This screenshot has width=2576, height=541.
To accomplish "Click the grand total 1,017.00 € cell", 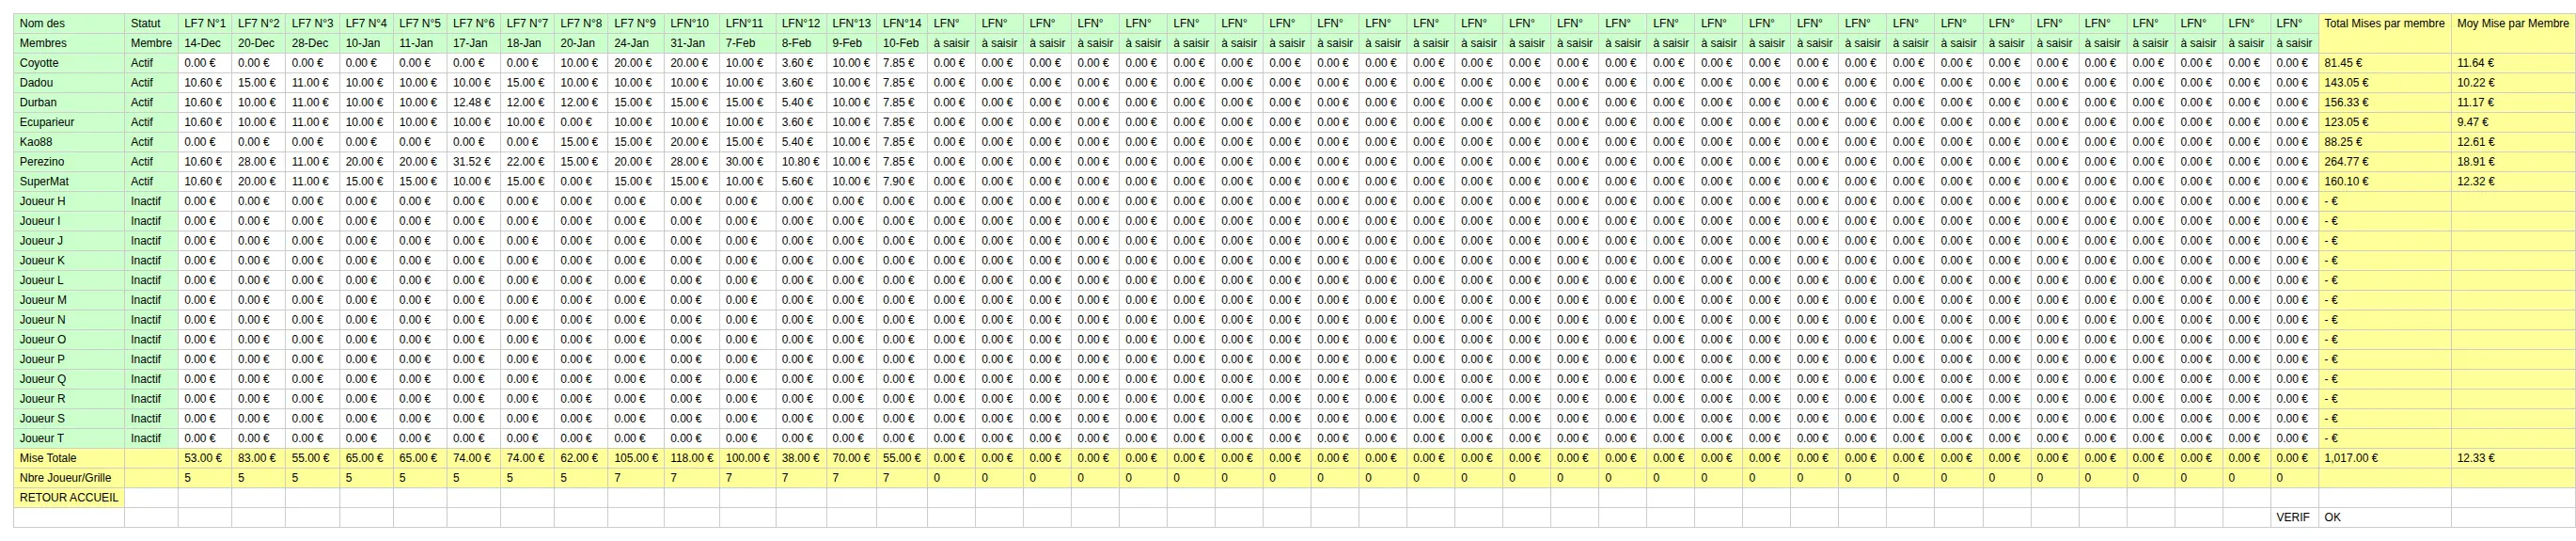I will click(2384, 458).
